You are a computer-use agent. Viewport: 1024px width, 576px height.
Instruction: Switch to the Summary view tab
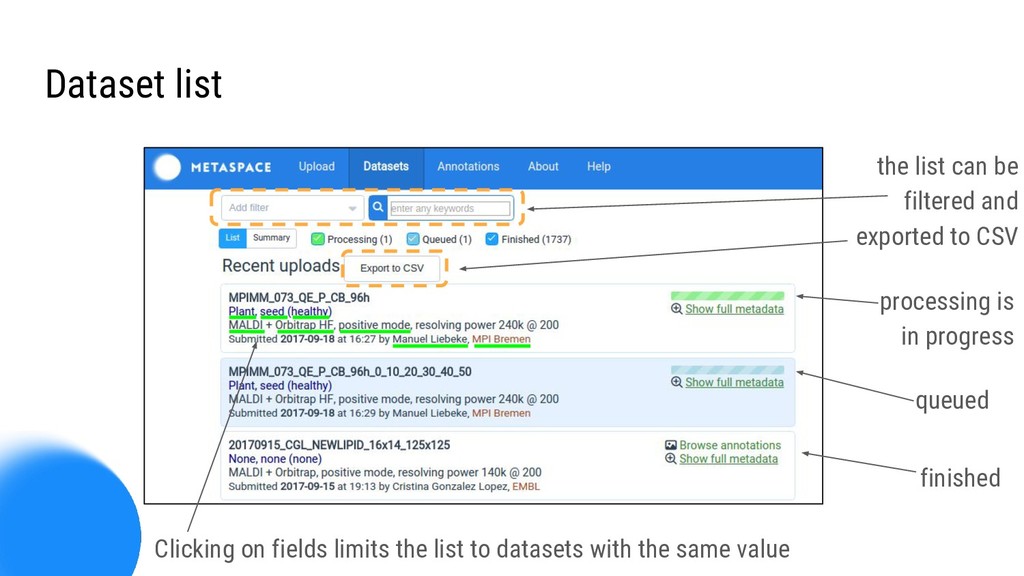click(x=272, y=238)
